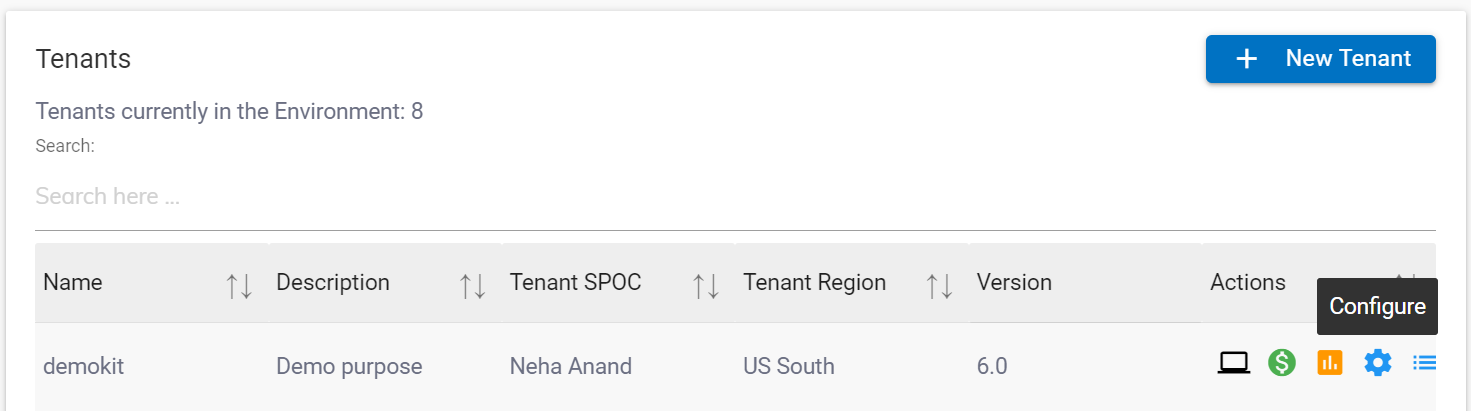Viewport: 1471px width, 411px height.
Task: Click the 'Demo purpose' description cell
Action: click(349, 367)
